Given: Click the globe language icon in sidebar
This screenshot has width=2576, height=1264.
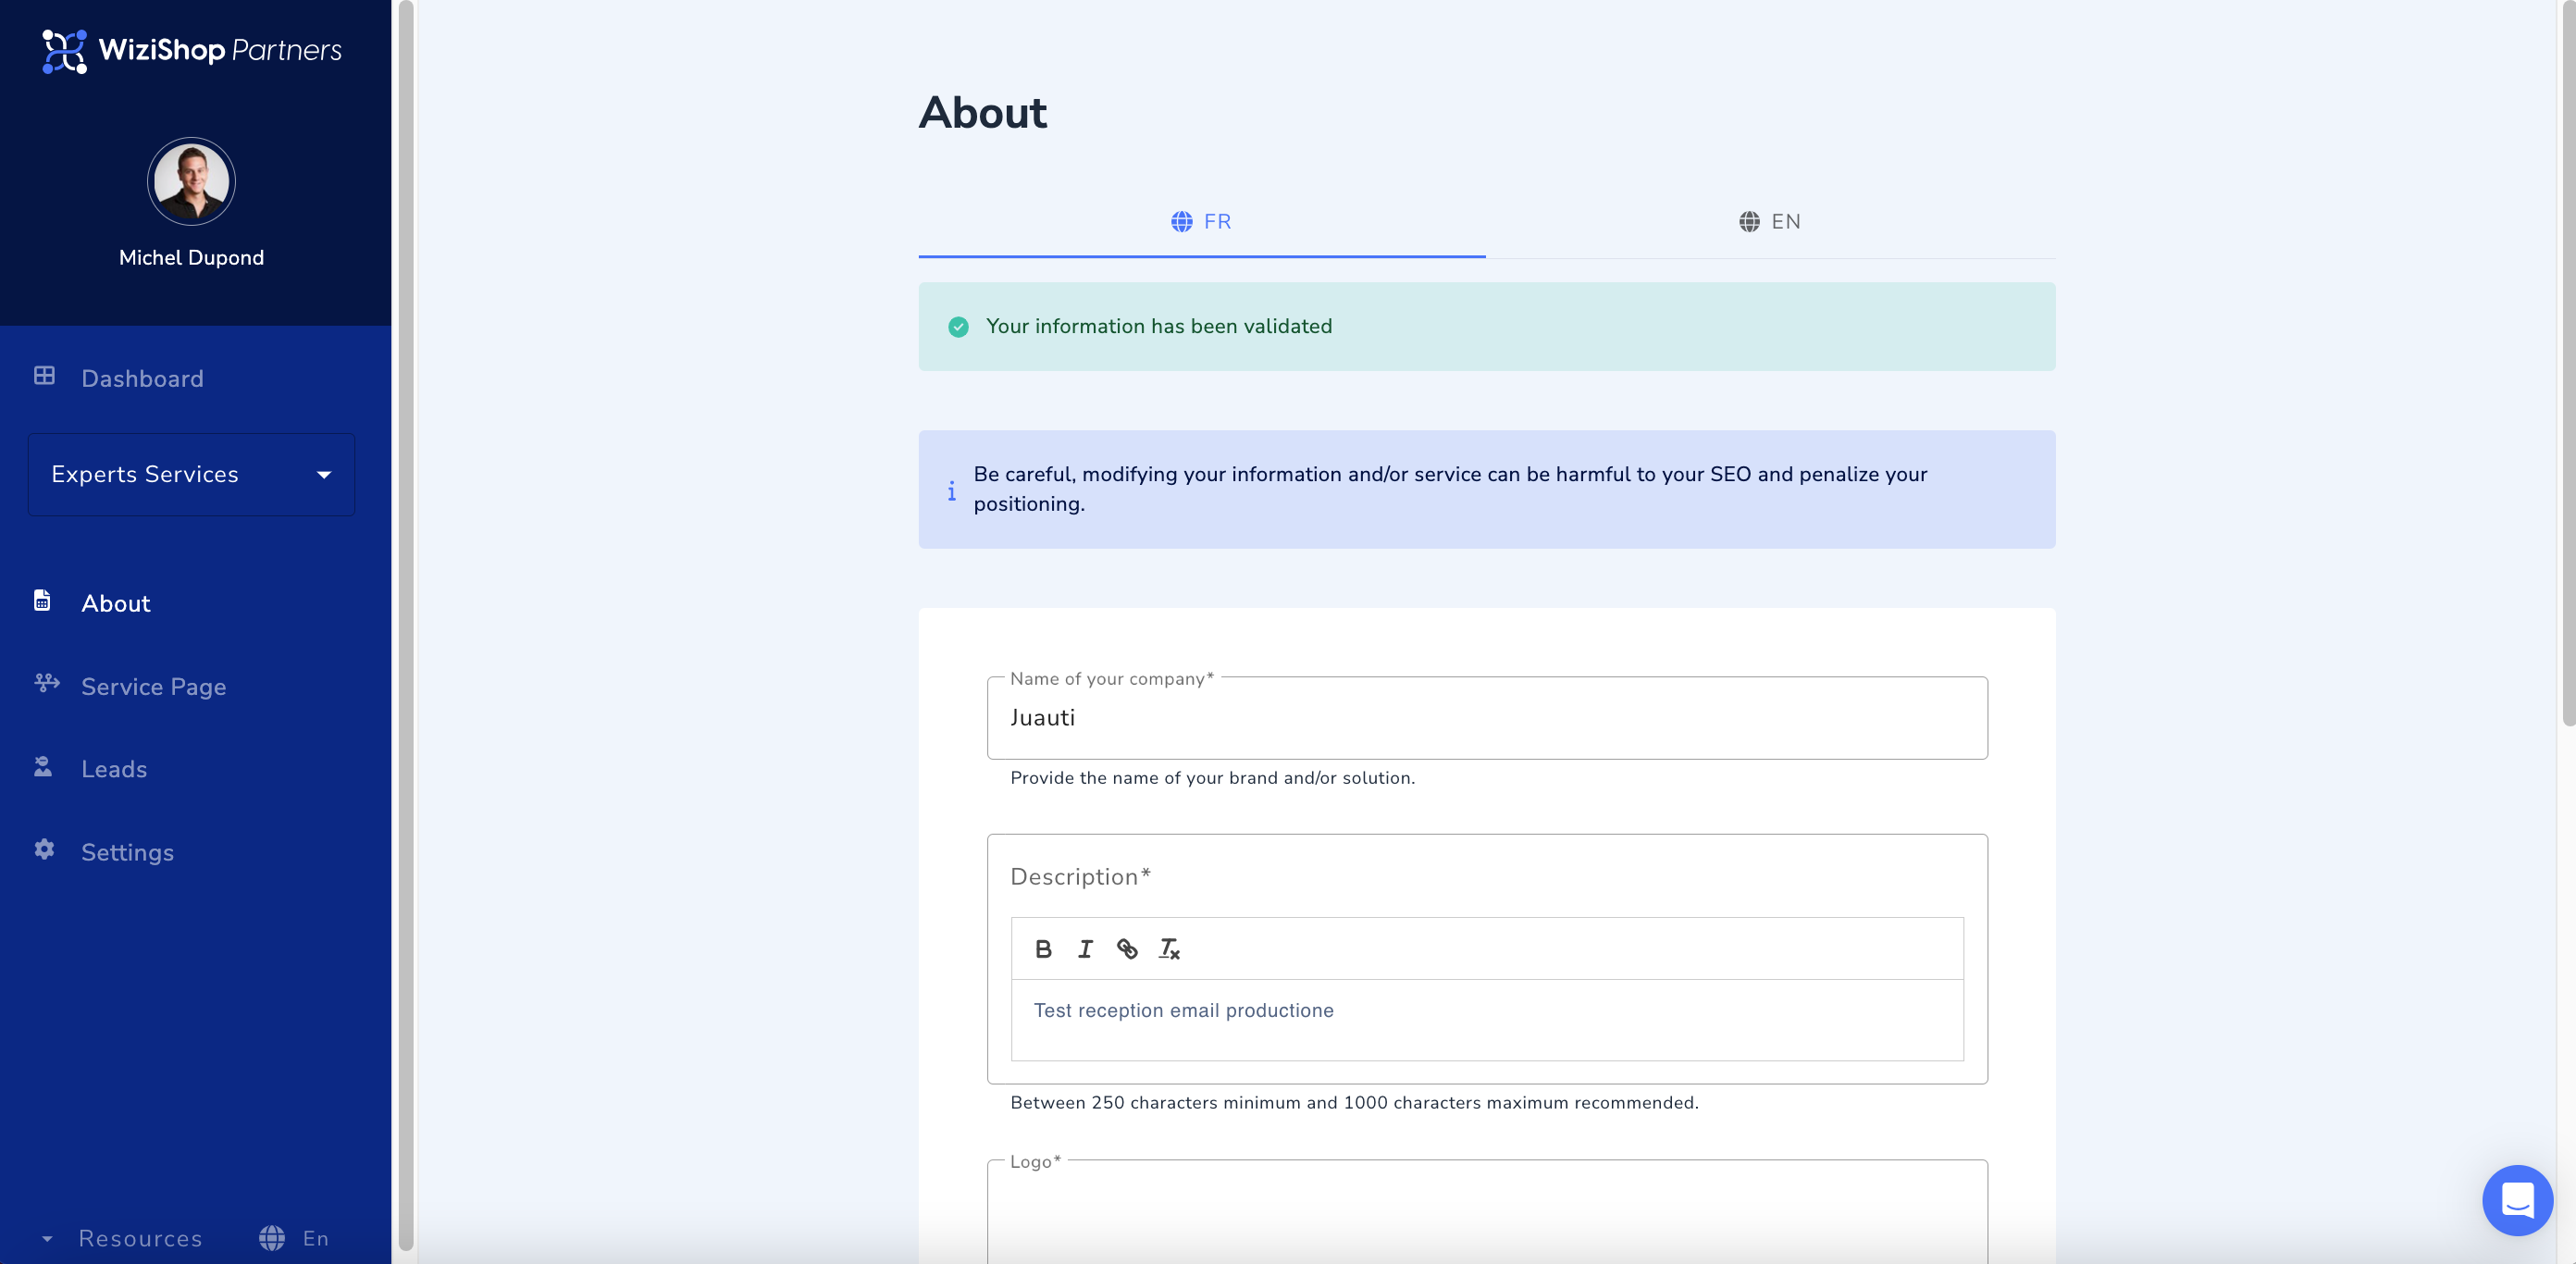Looking at the screenshot, I should [272, 1238].
